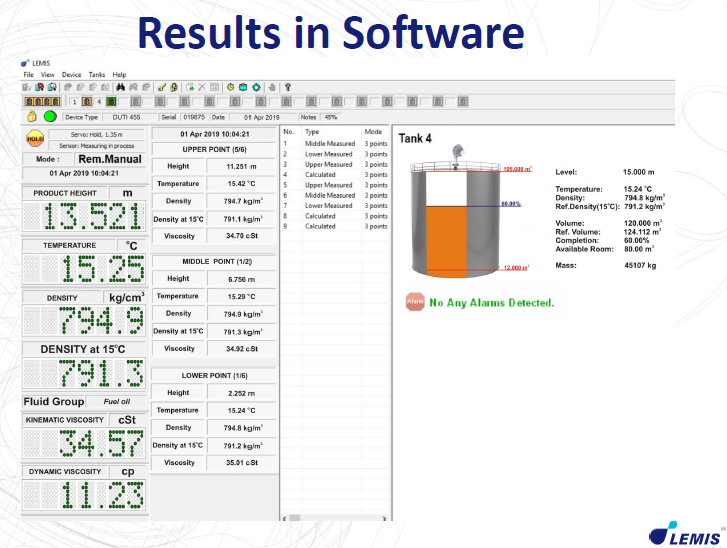The height and width of the screenshot is (548, 727).
Task: Click the 60.00% level marker on tank
Action: [x=511, y=204]
